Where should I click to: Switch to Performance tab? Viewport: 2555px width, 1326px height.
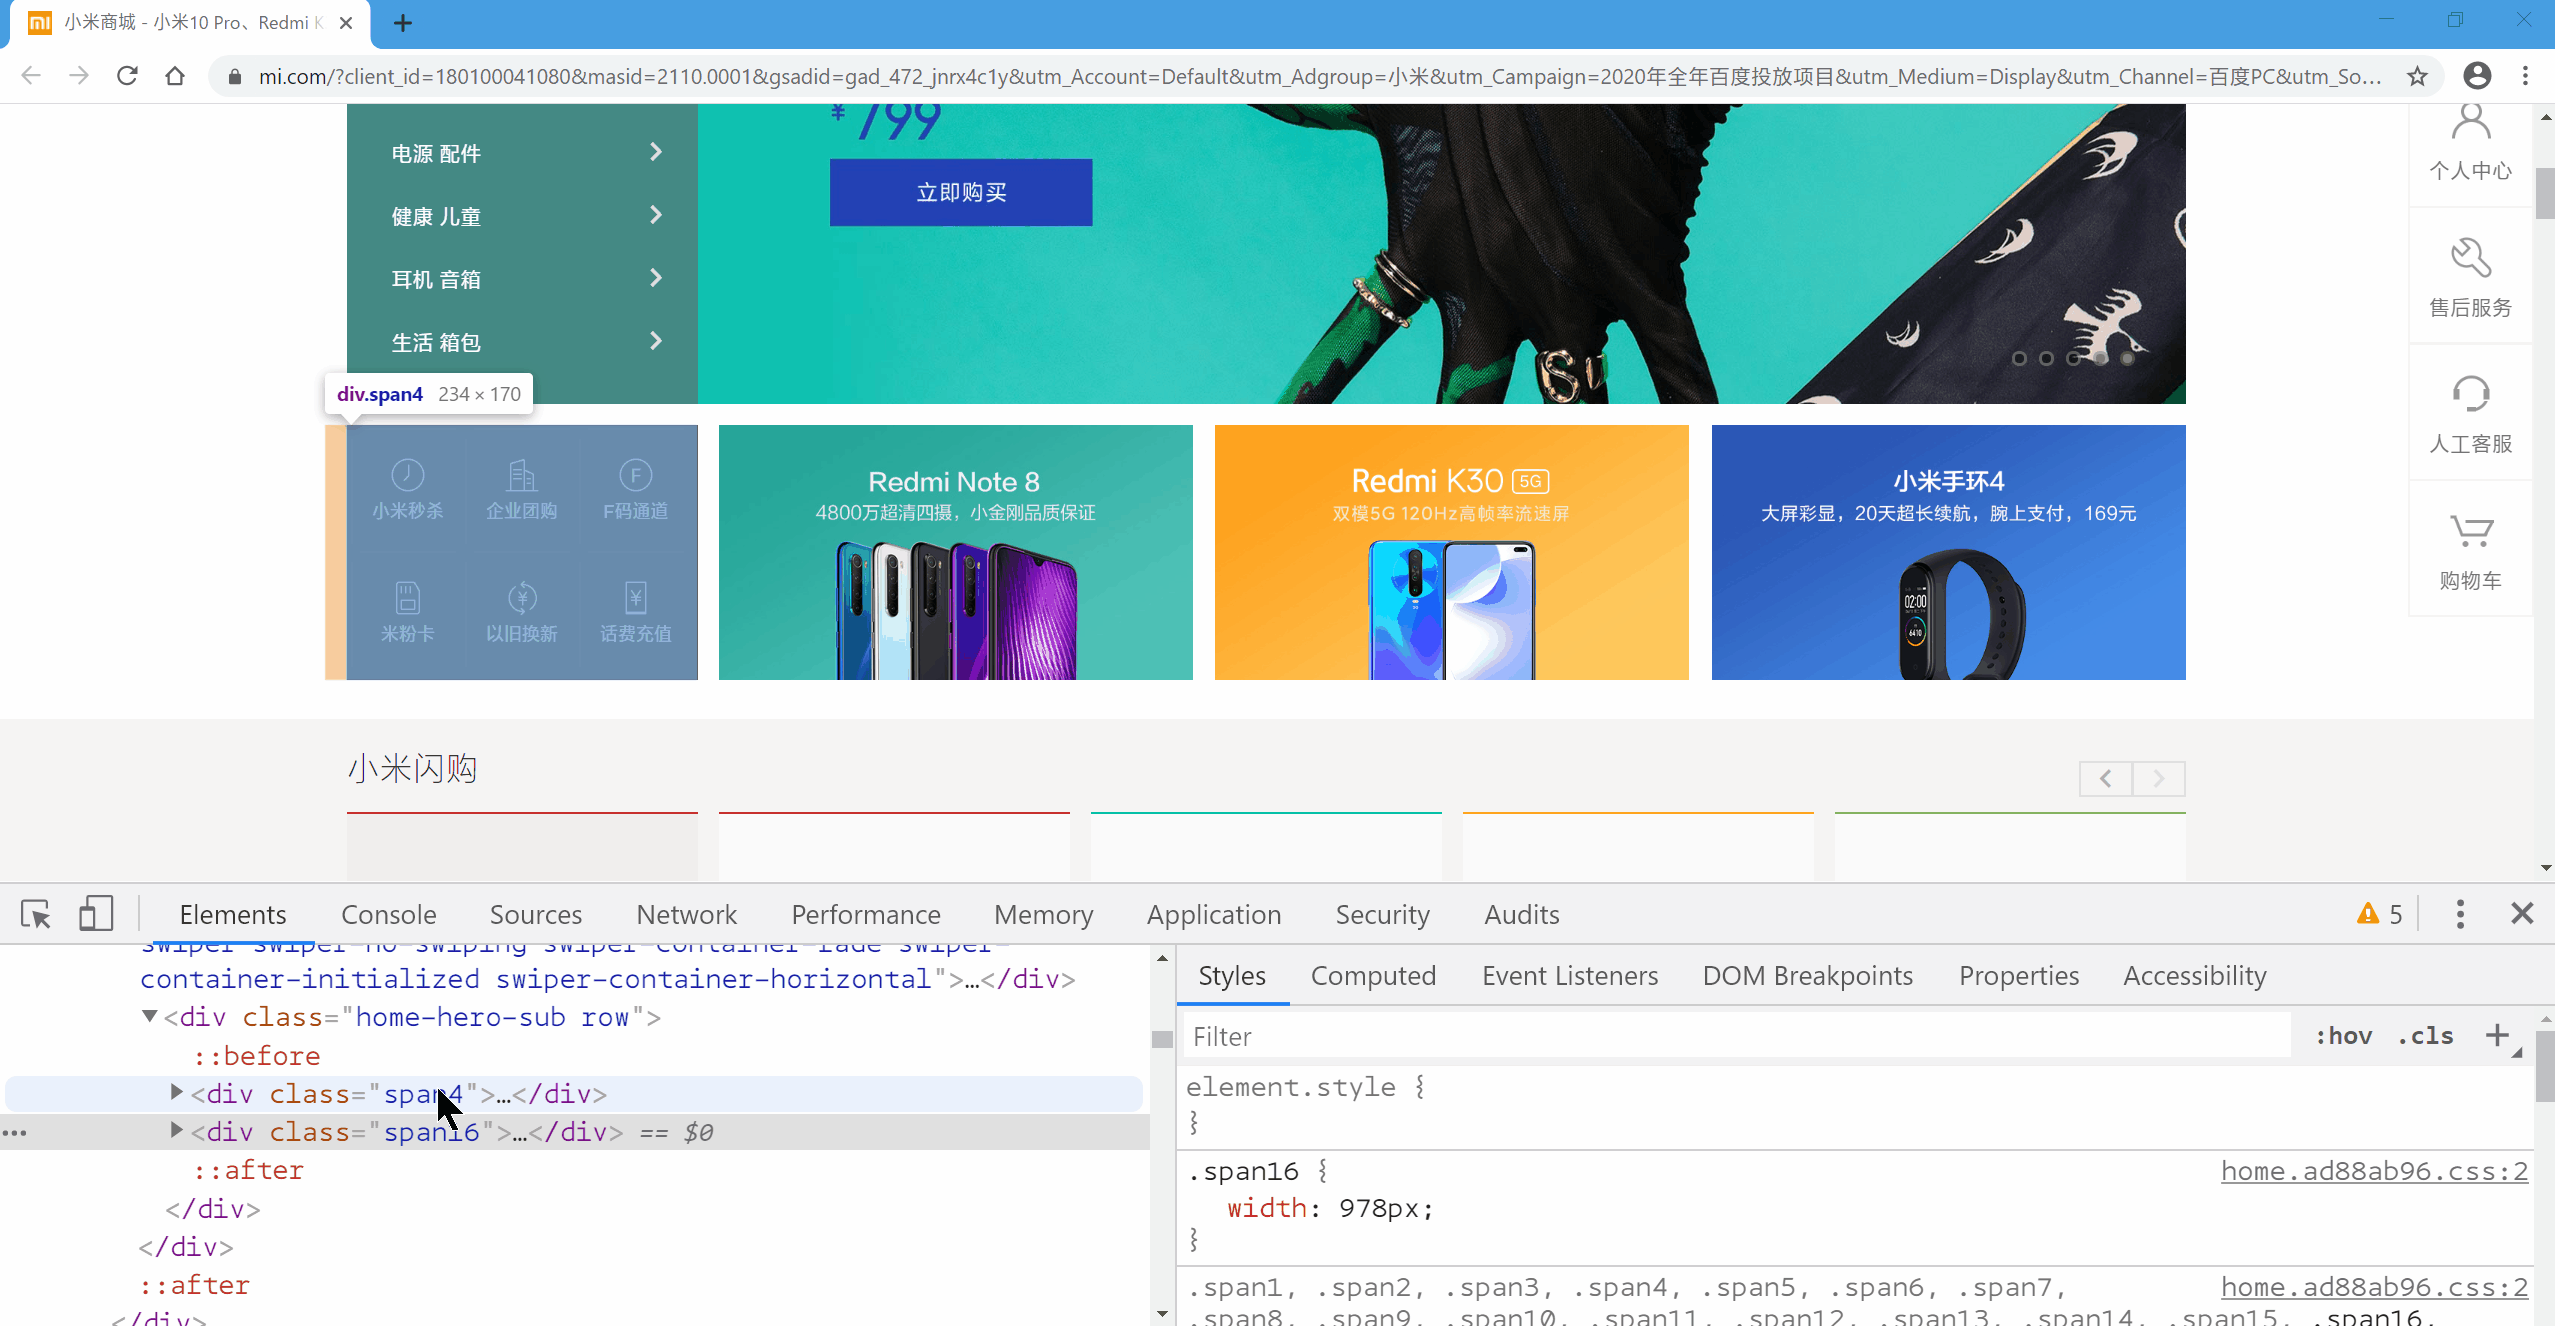tap(866, 914)
